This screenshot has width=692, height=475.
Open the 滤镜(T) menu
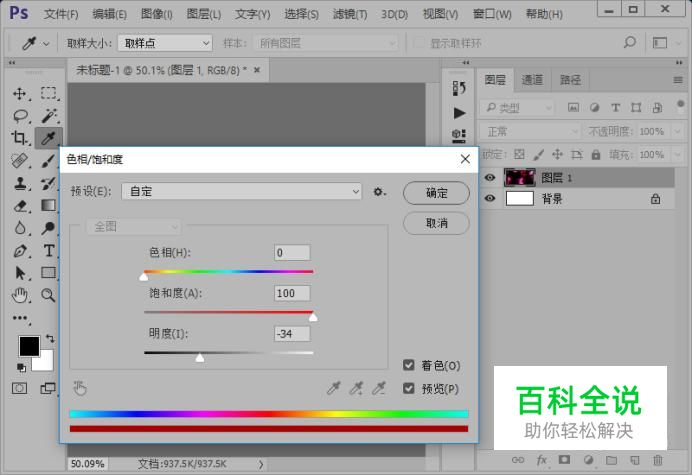[350, 14]
